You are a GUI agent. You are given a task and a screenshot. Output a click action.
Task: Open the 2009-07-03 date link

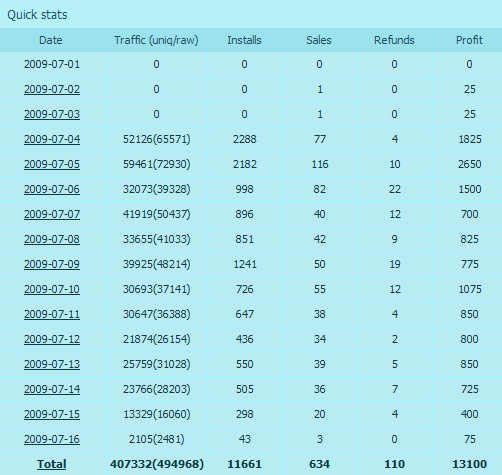[x=52, y=114]
